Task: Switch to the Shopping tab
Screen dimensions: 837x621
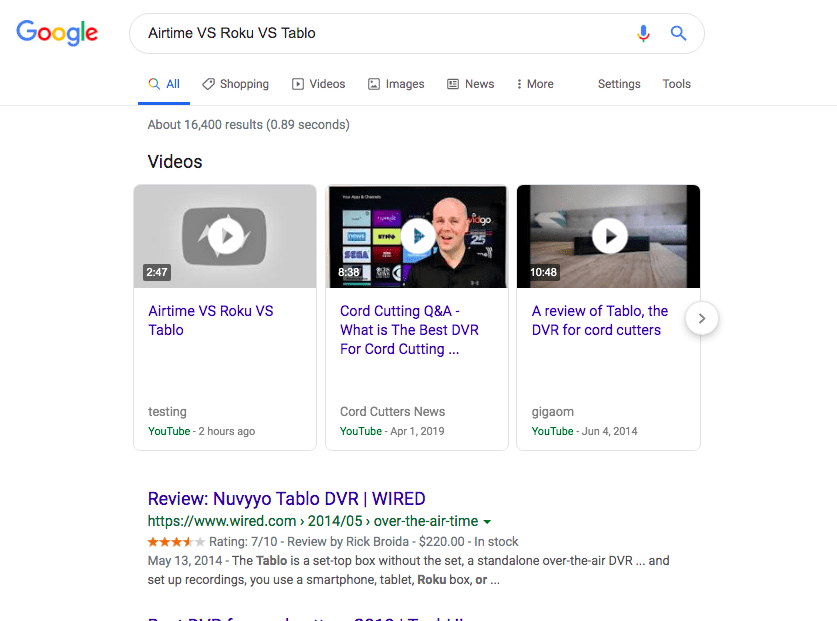Action: tap(235, 84)
